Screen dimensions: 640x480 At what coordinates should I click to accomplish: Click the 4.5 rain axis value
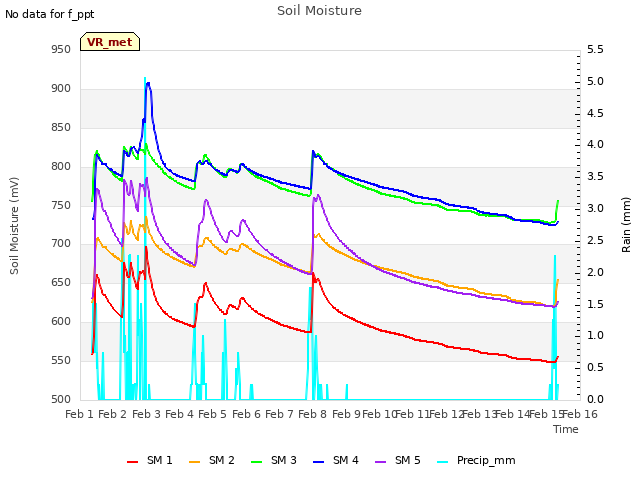(x=595, y=113)
